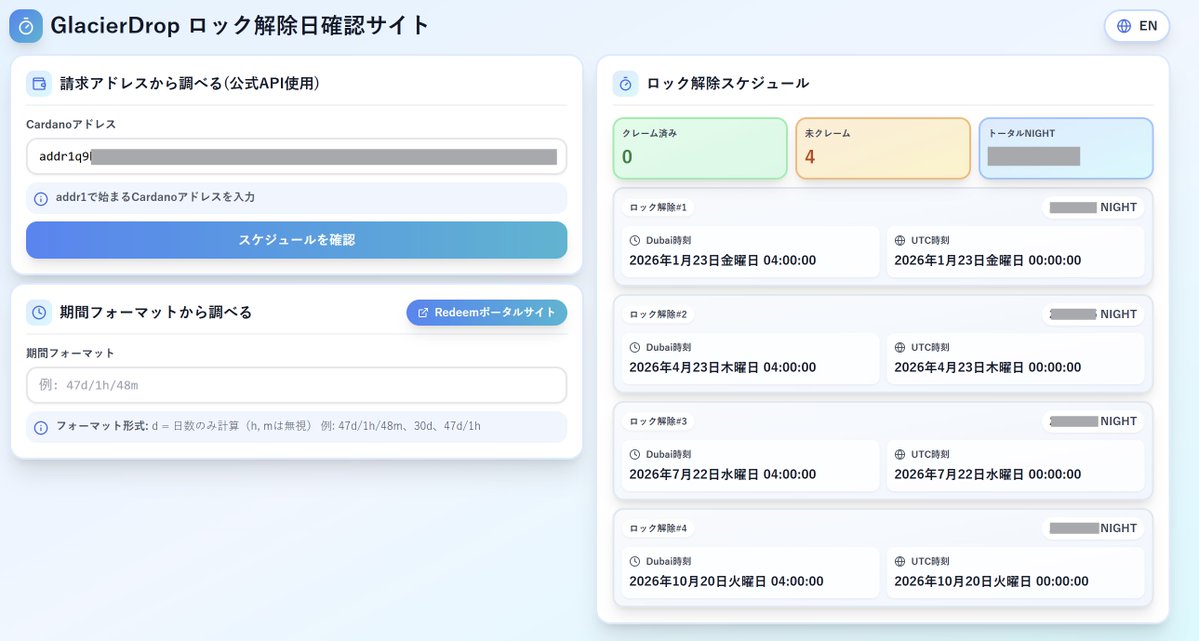The image size is (1199, 641).
Task: Open the Redeemポータルサイト link button
Action: [486, 312]
